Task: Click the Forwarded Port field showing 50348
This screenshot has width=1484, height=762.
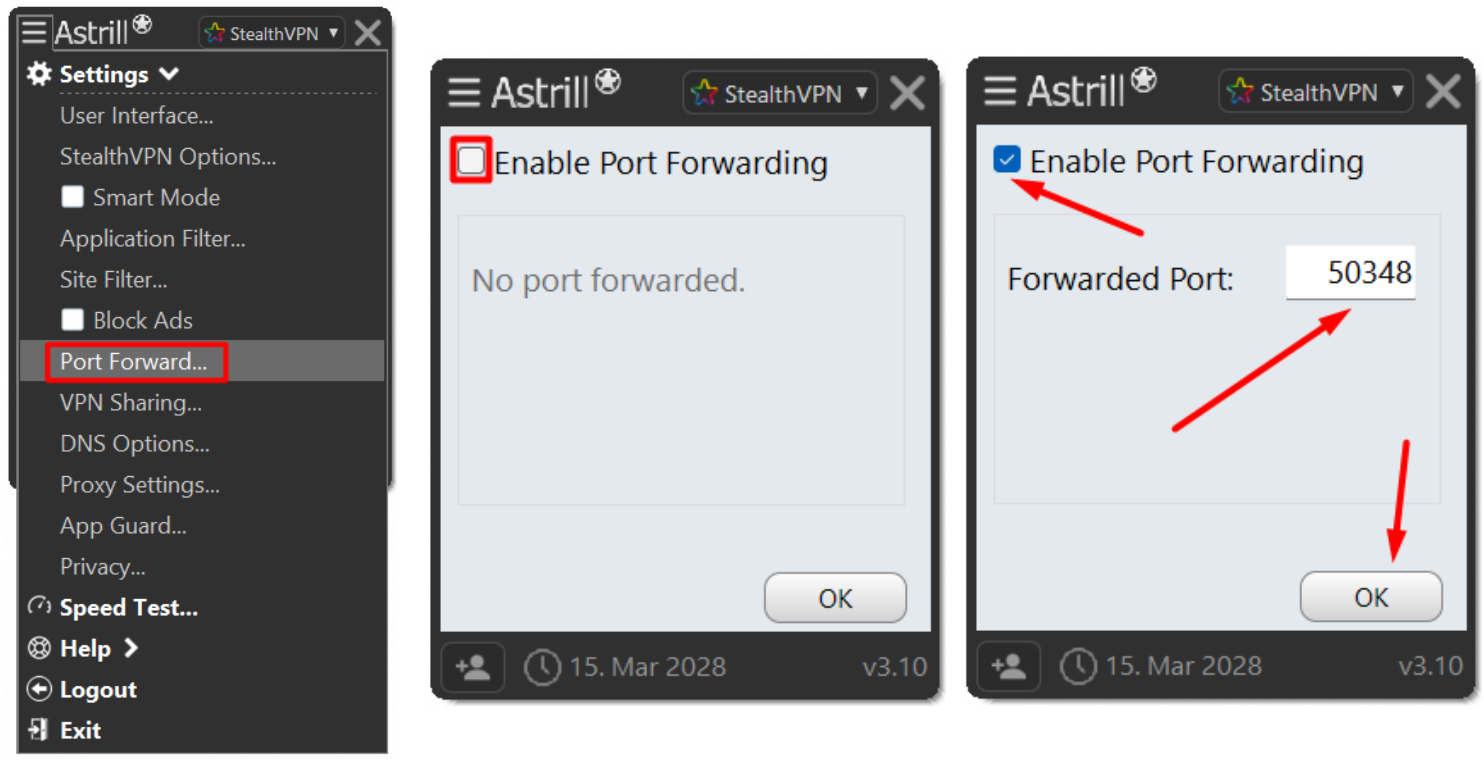Action: tap(1350, 273)
